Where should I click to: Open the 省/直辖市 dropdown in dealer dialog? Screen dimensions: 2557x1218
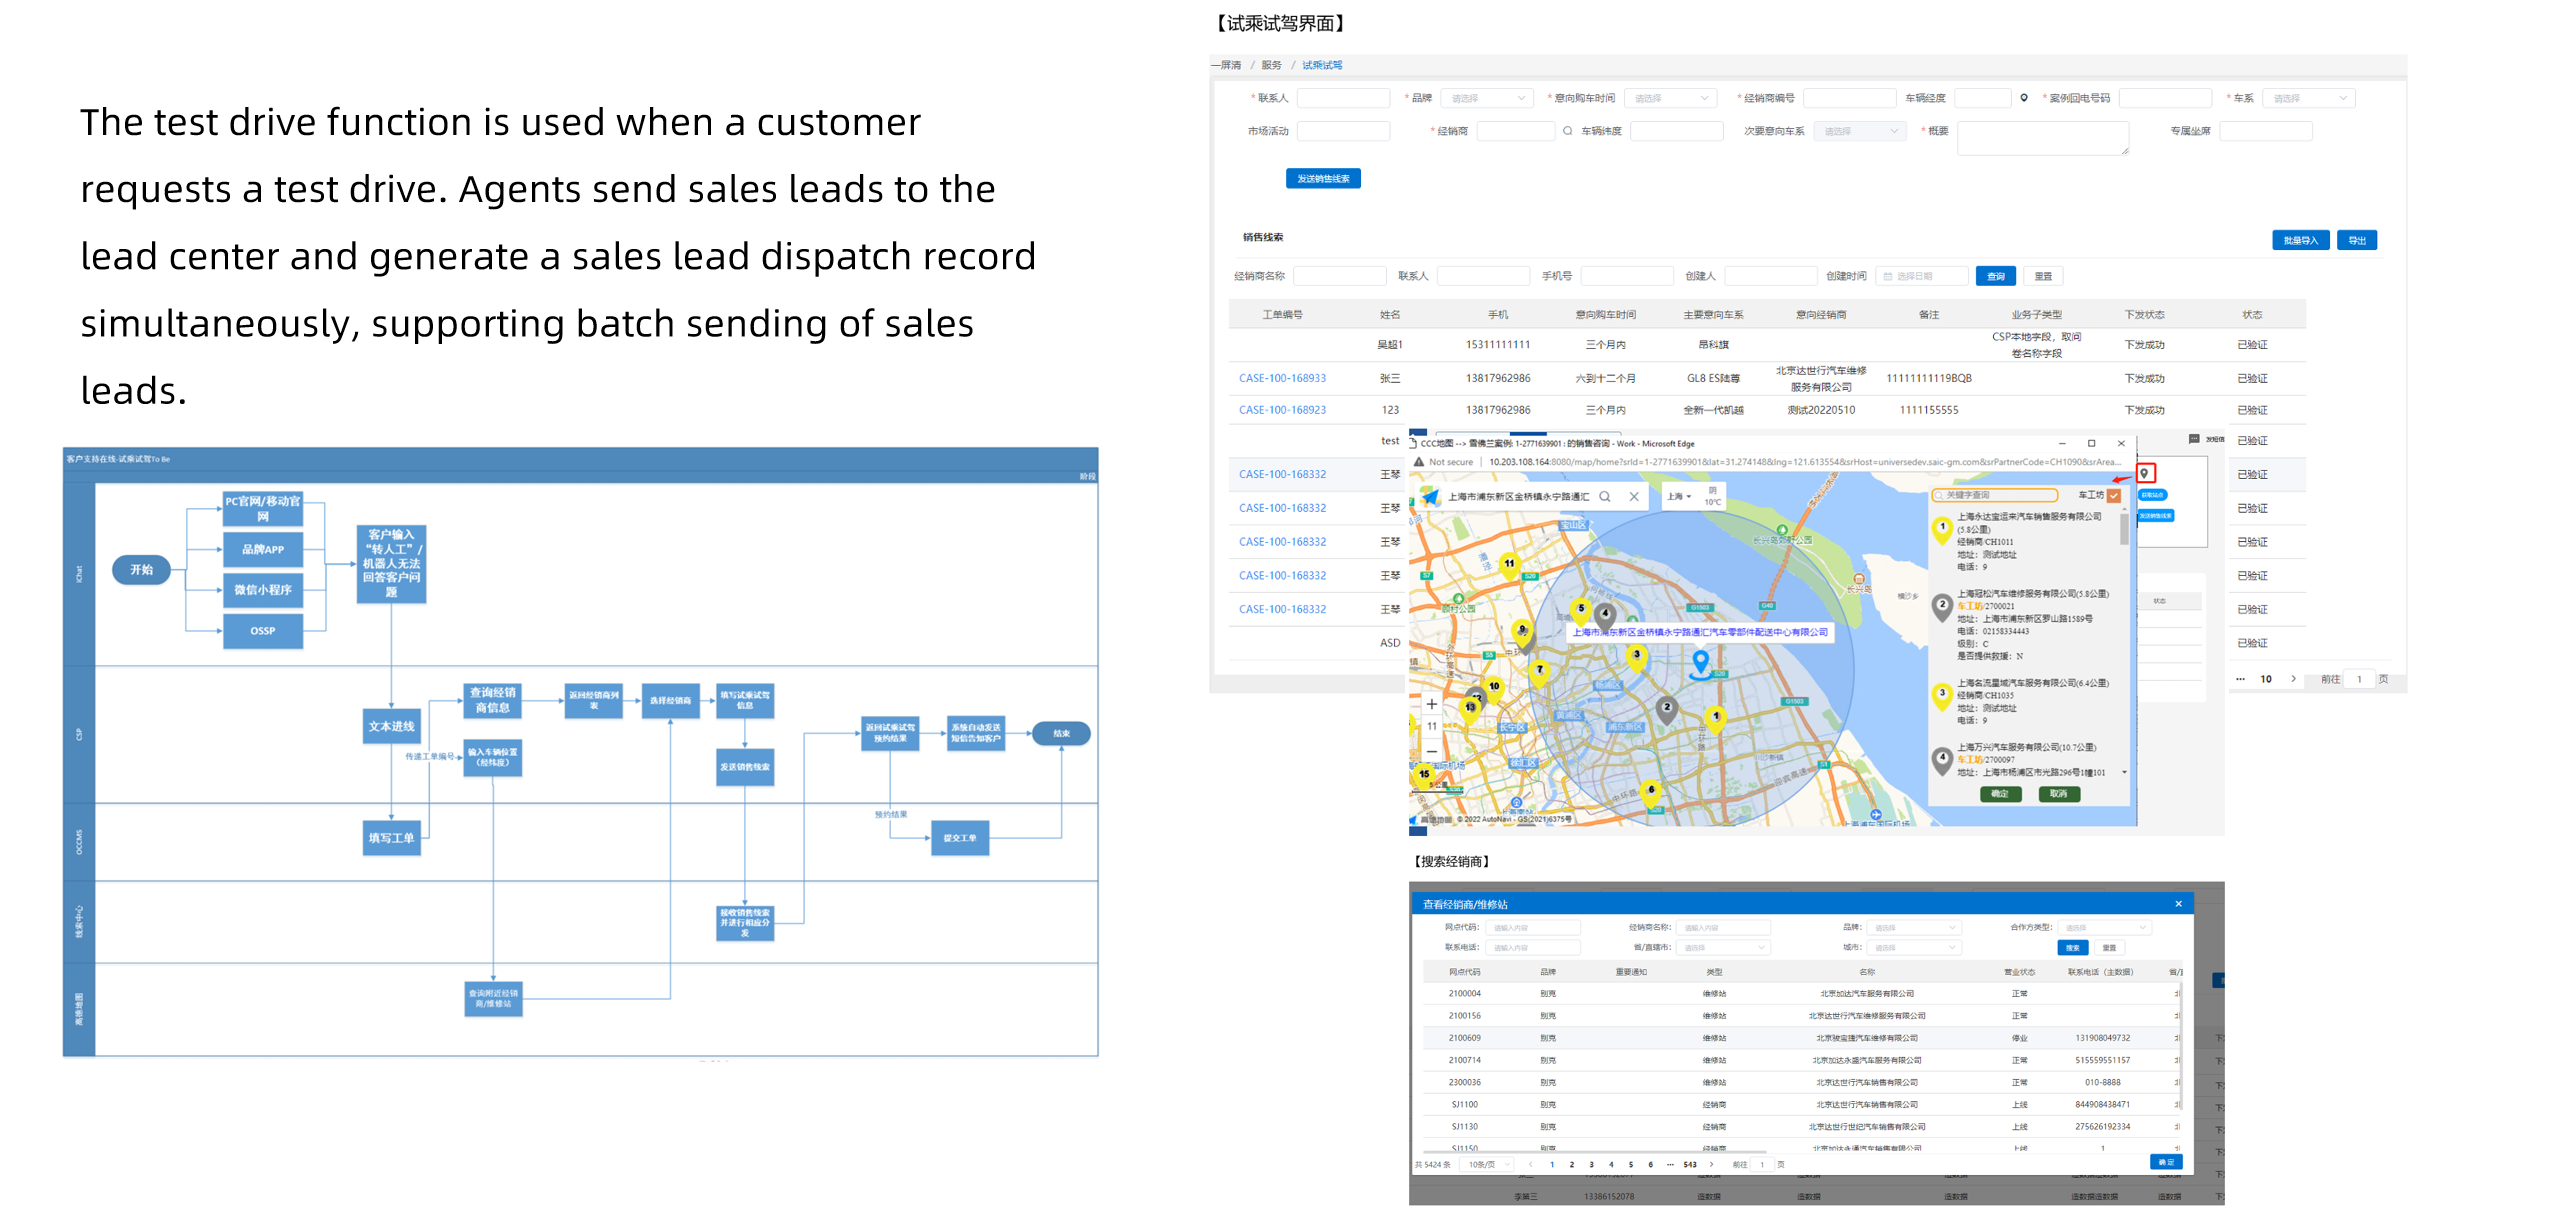[1724, 948]
